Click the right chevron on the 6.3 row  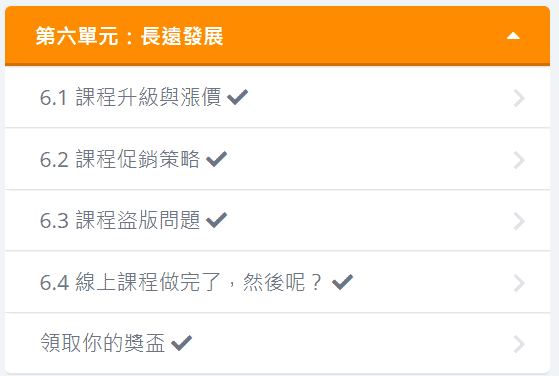click(519, 221)
